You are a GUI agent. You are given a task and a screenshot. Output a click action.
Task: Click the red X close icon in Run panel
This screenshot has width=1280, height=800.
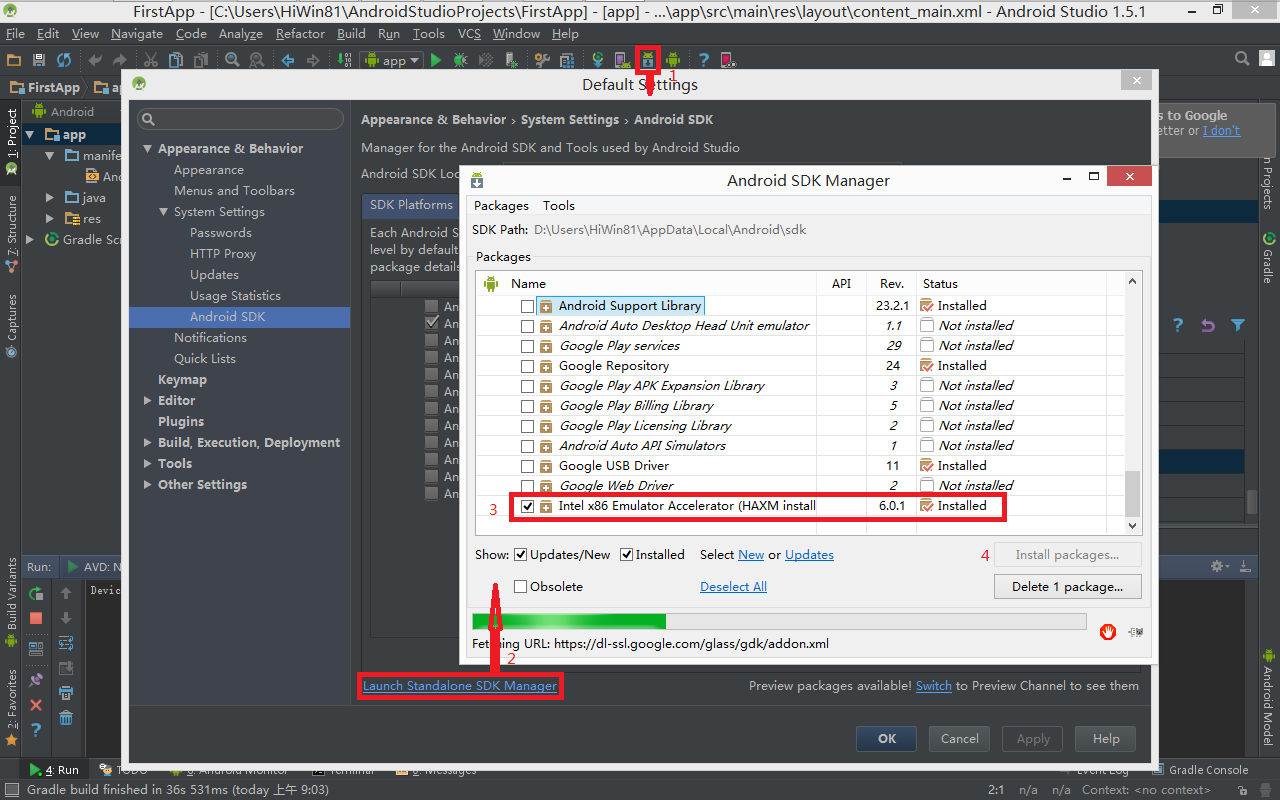[36, 705]
